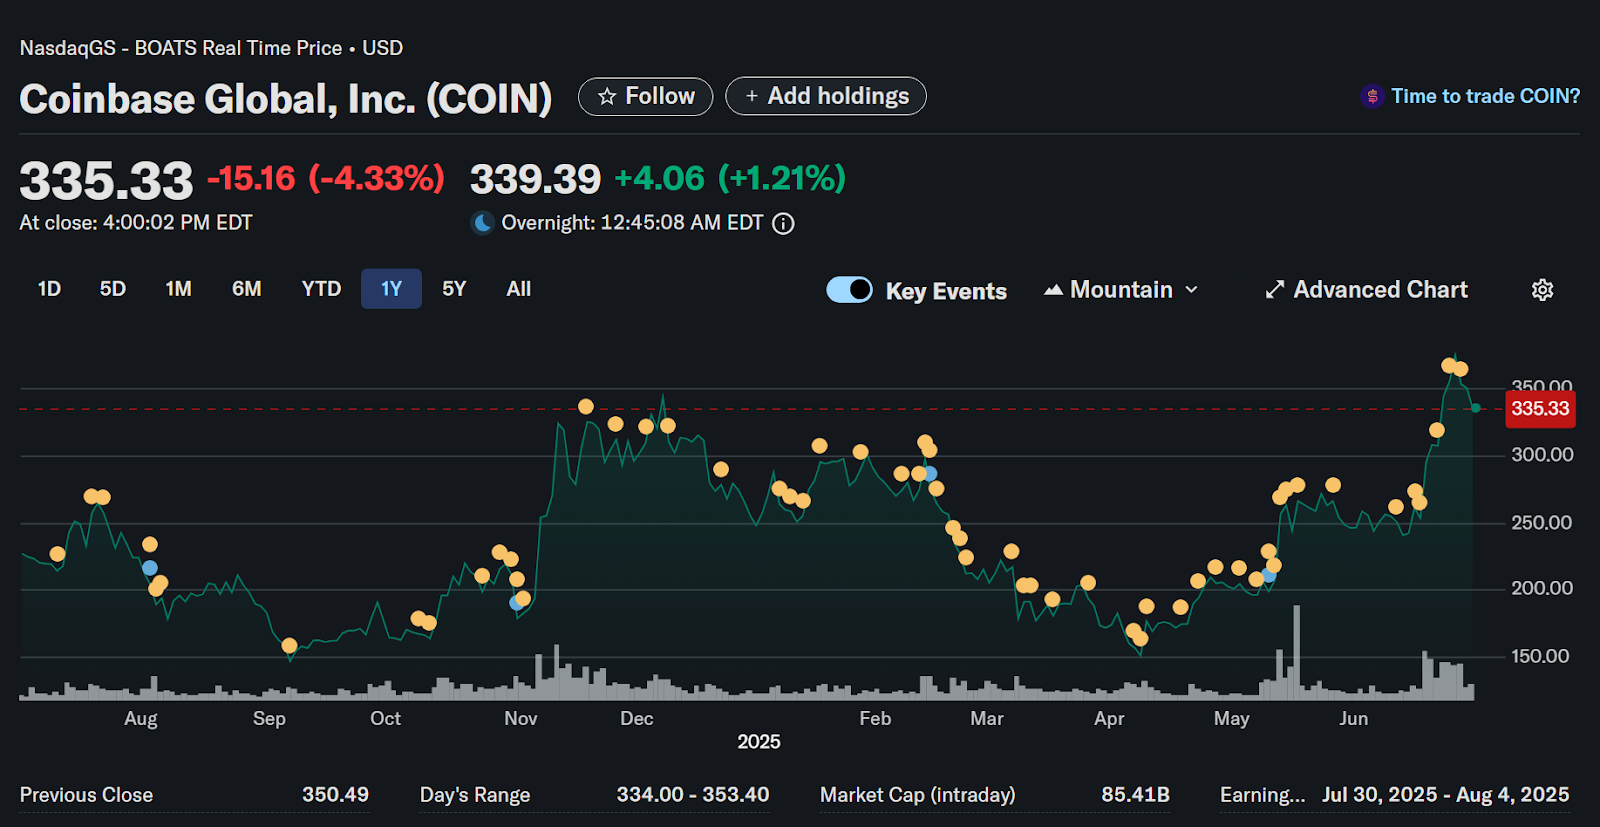The width and height of the screenshot is (1600, 827).
Task: Open chart settings gear icon
Action: coord(1542,290)
